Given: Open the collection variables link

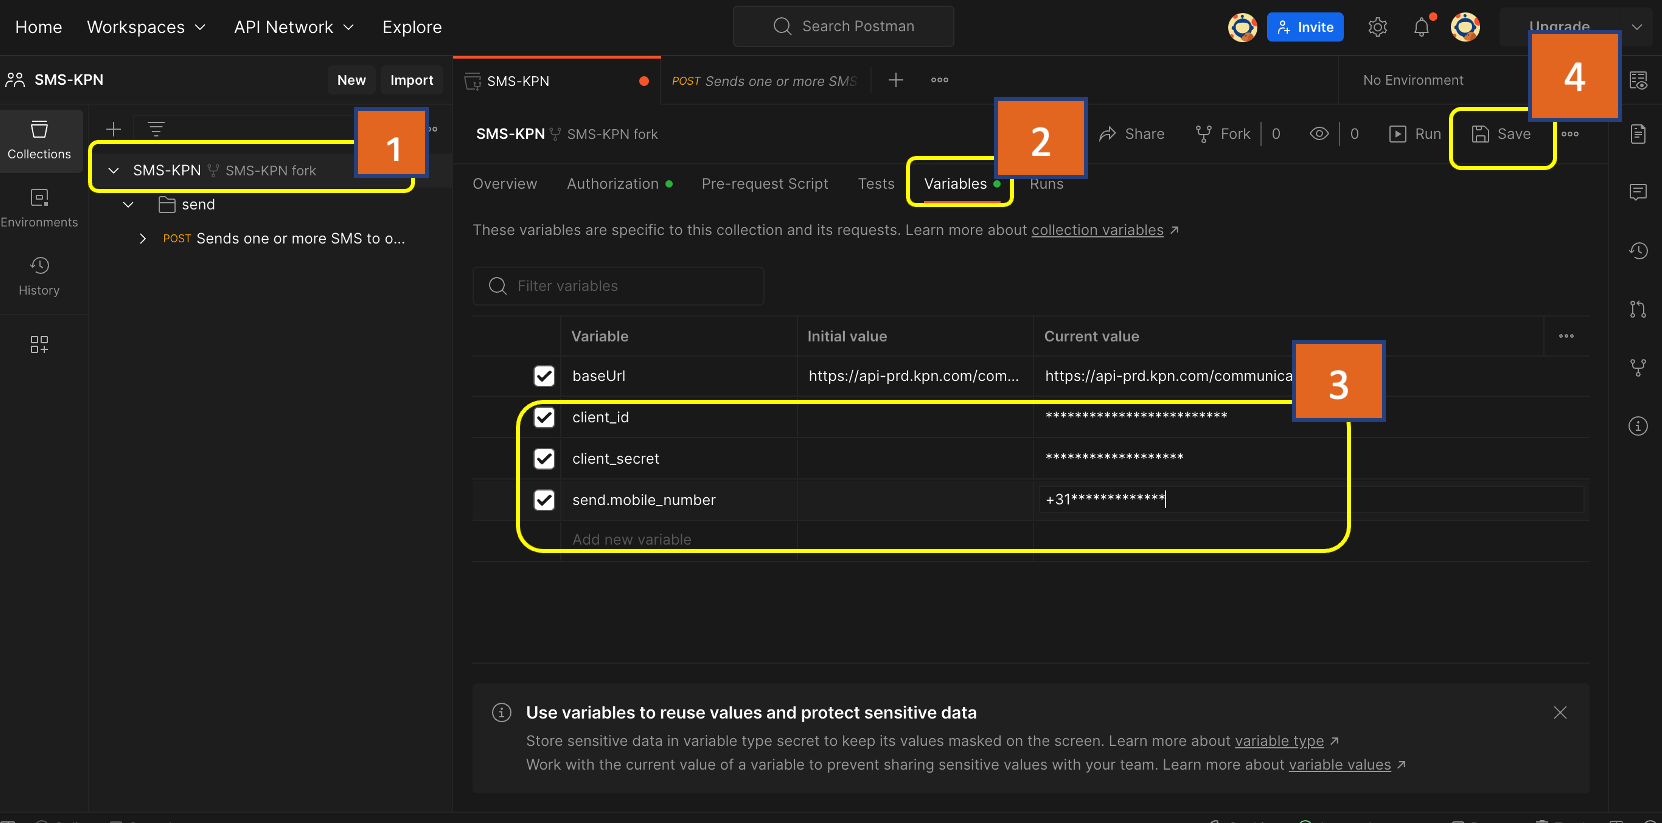Looking at the screenshot, I should (1097, 230).
